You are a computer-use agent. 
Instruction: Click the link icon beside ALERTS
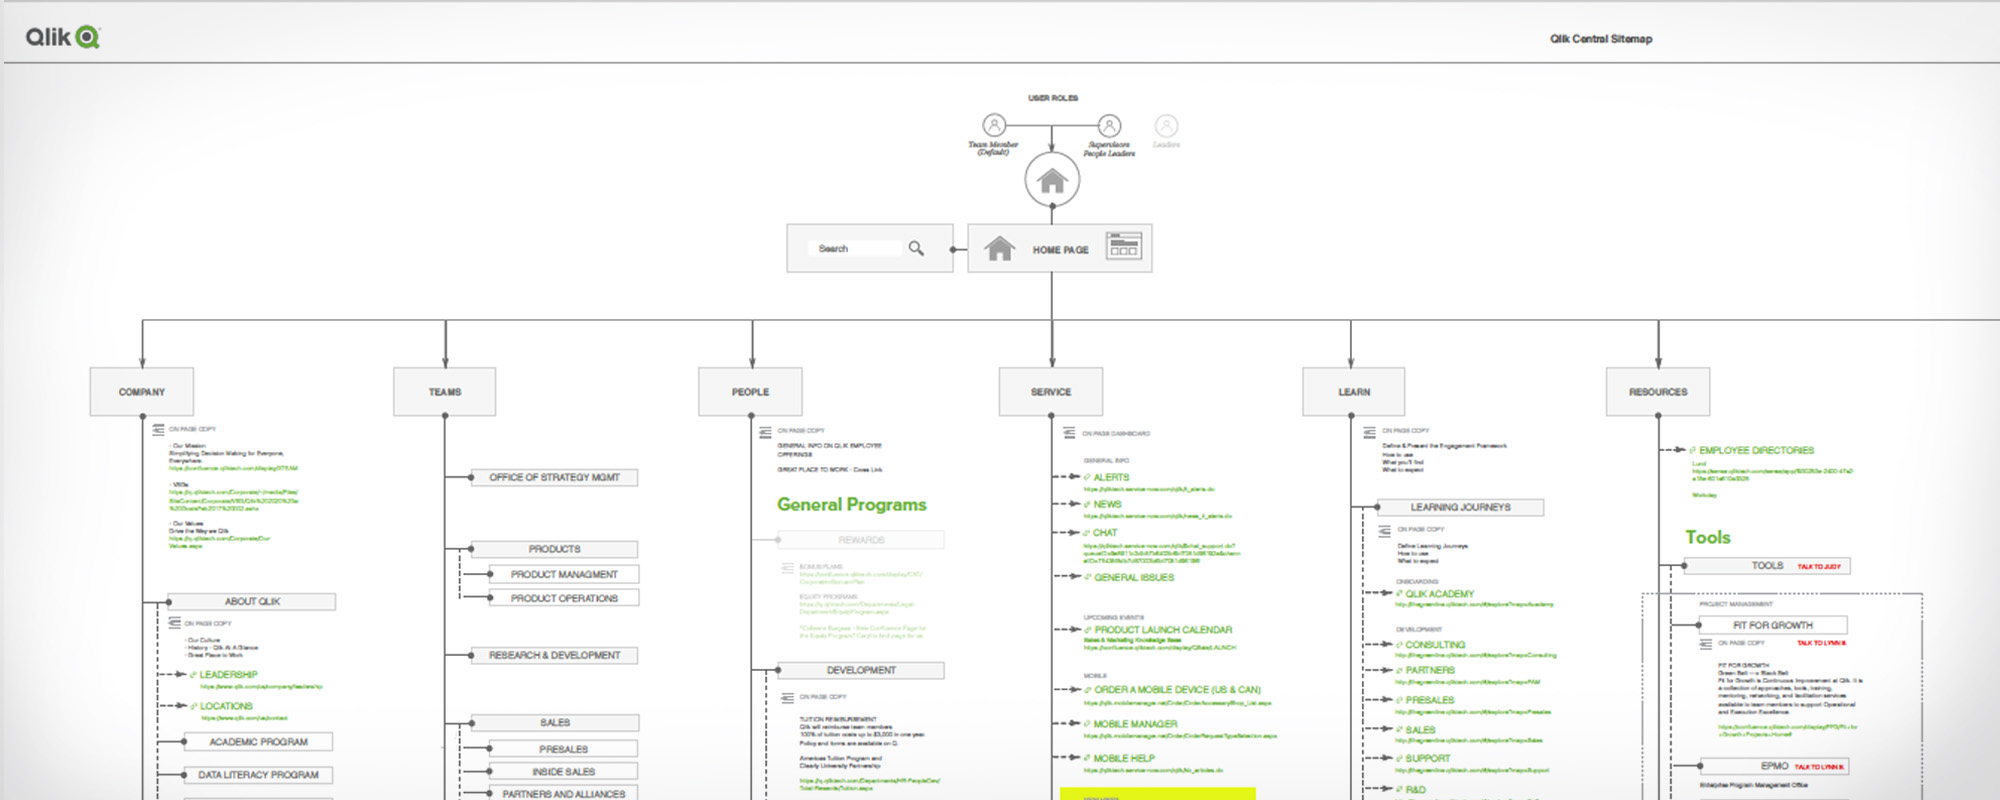pos(1088,478)
